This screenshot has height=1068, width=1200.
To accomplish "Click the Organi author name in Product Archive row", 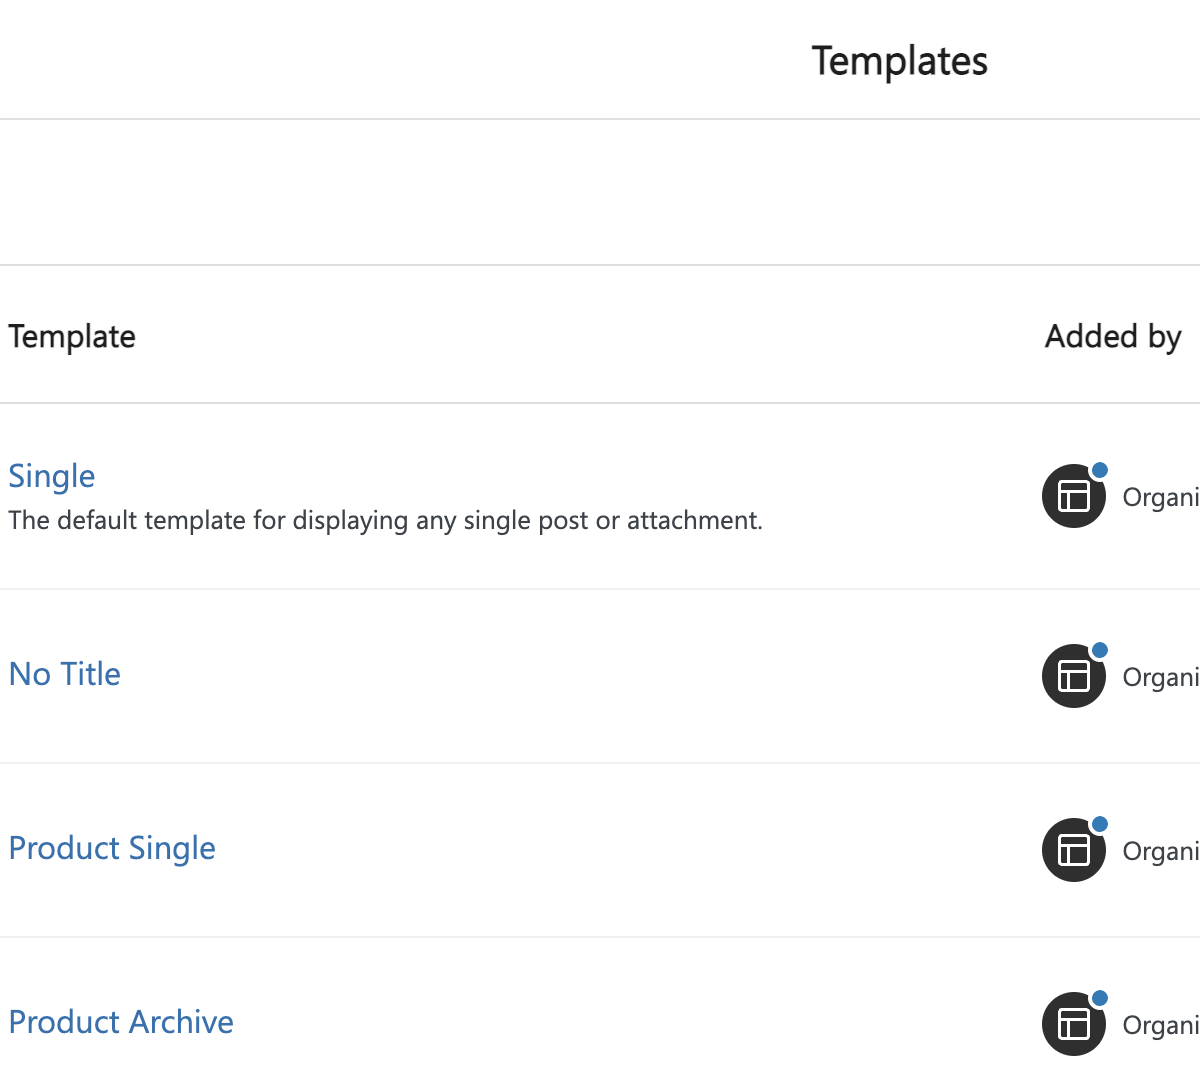I will (1161, 1025).
